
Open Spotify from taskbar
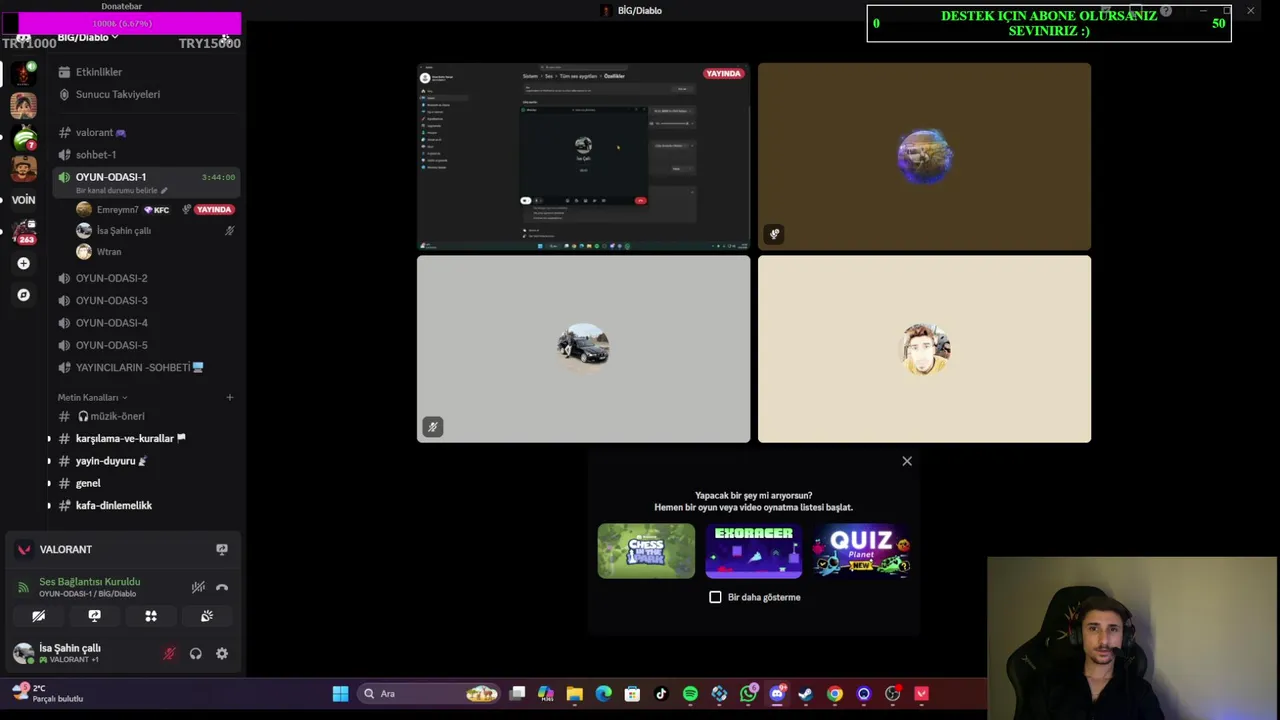click(690, 694)
